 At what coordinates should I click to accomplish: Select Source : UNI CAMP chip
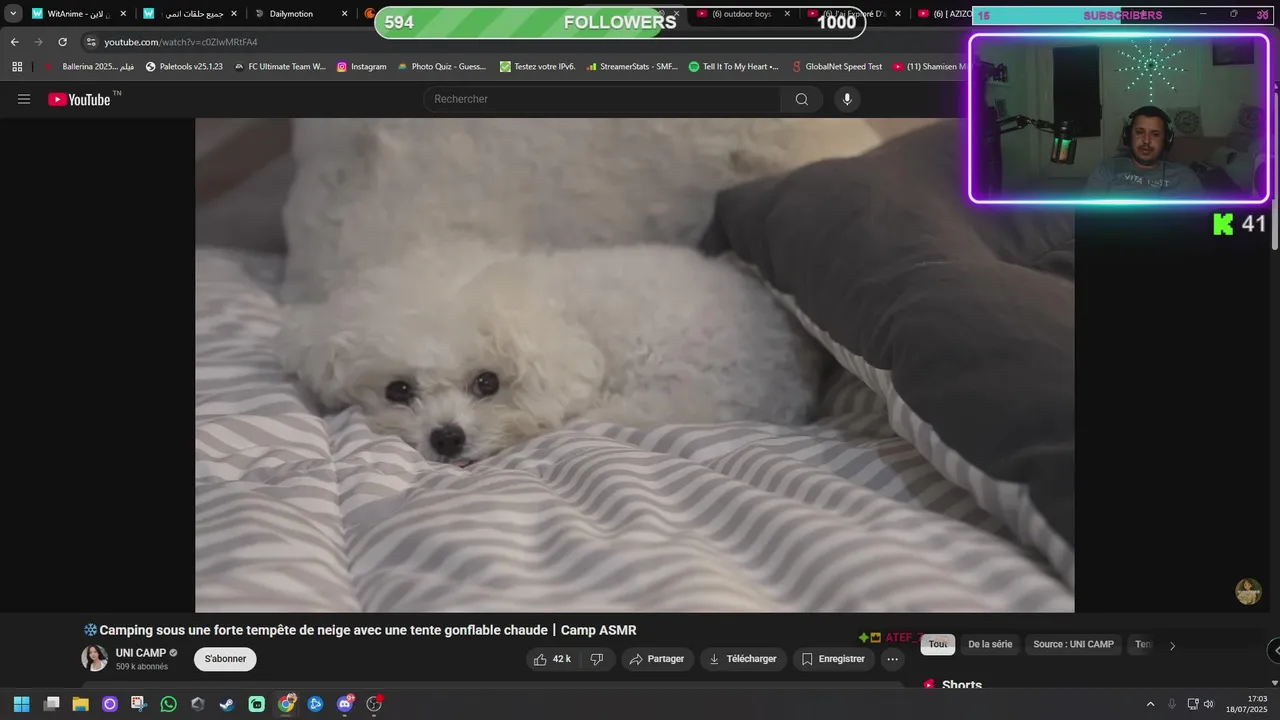click(x=1073, y=645)
